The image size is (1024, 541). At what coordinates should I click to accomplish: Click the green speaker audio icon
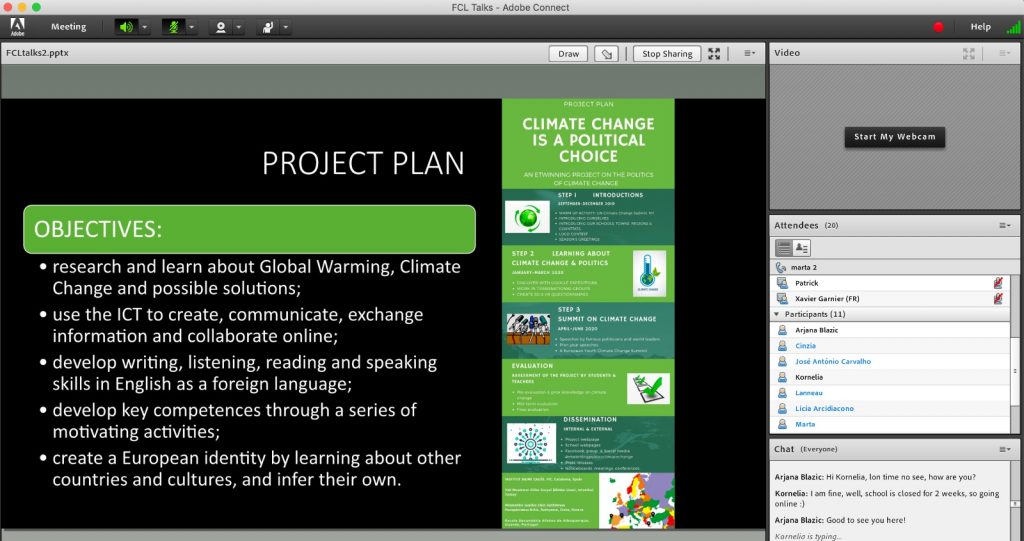(x=126, y=27)
